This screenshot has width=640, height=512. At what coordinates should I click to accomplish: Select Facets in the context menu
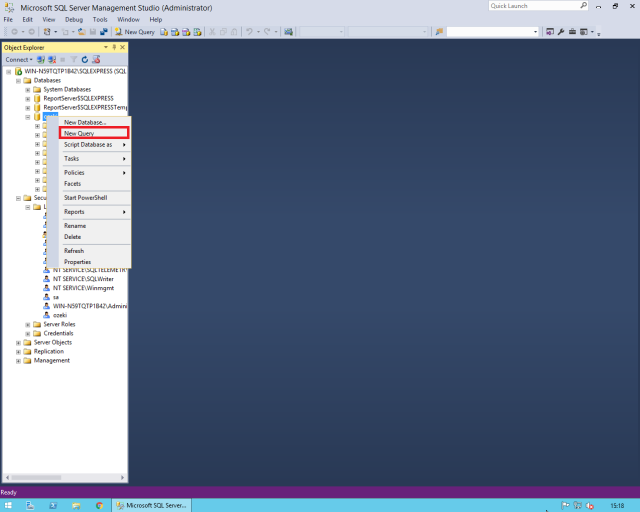[94, 184]
